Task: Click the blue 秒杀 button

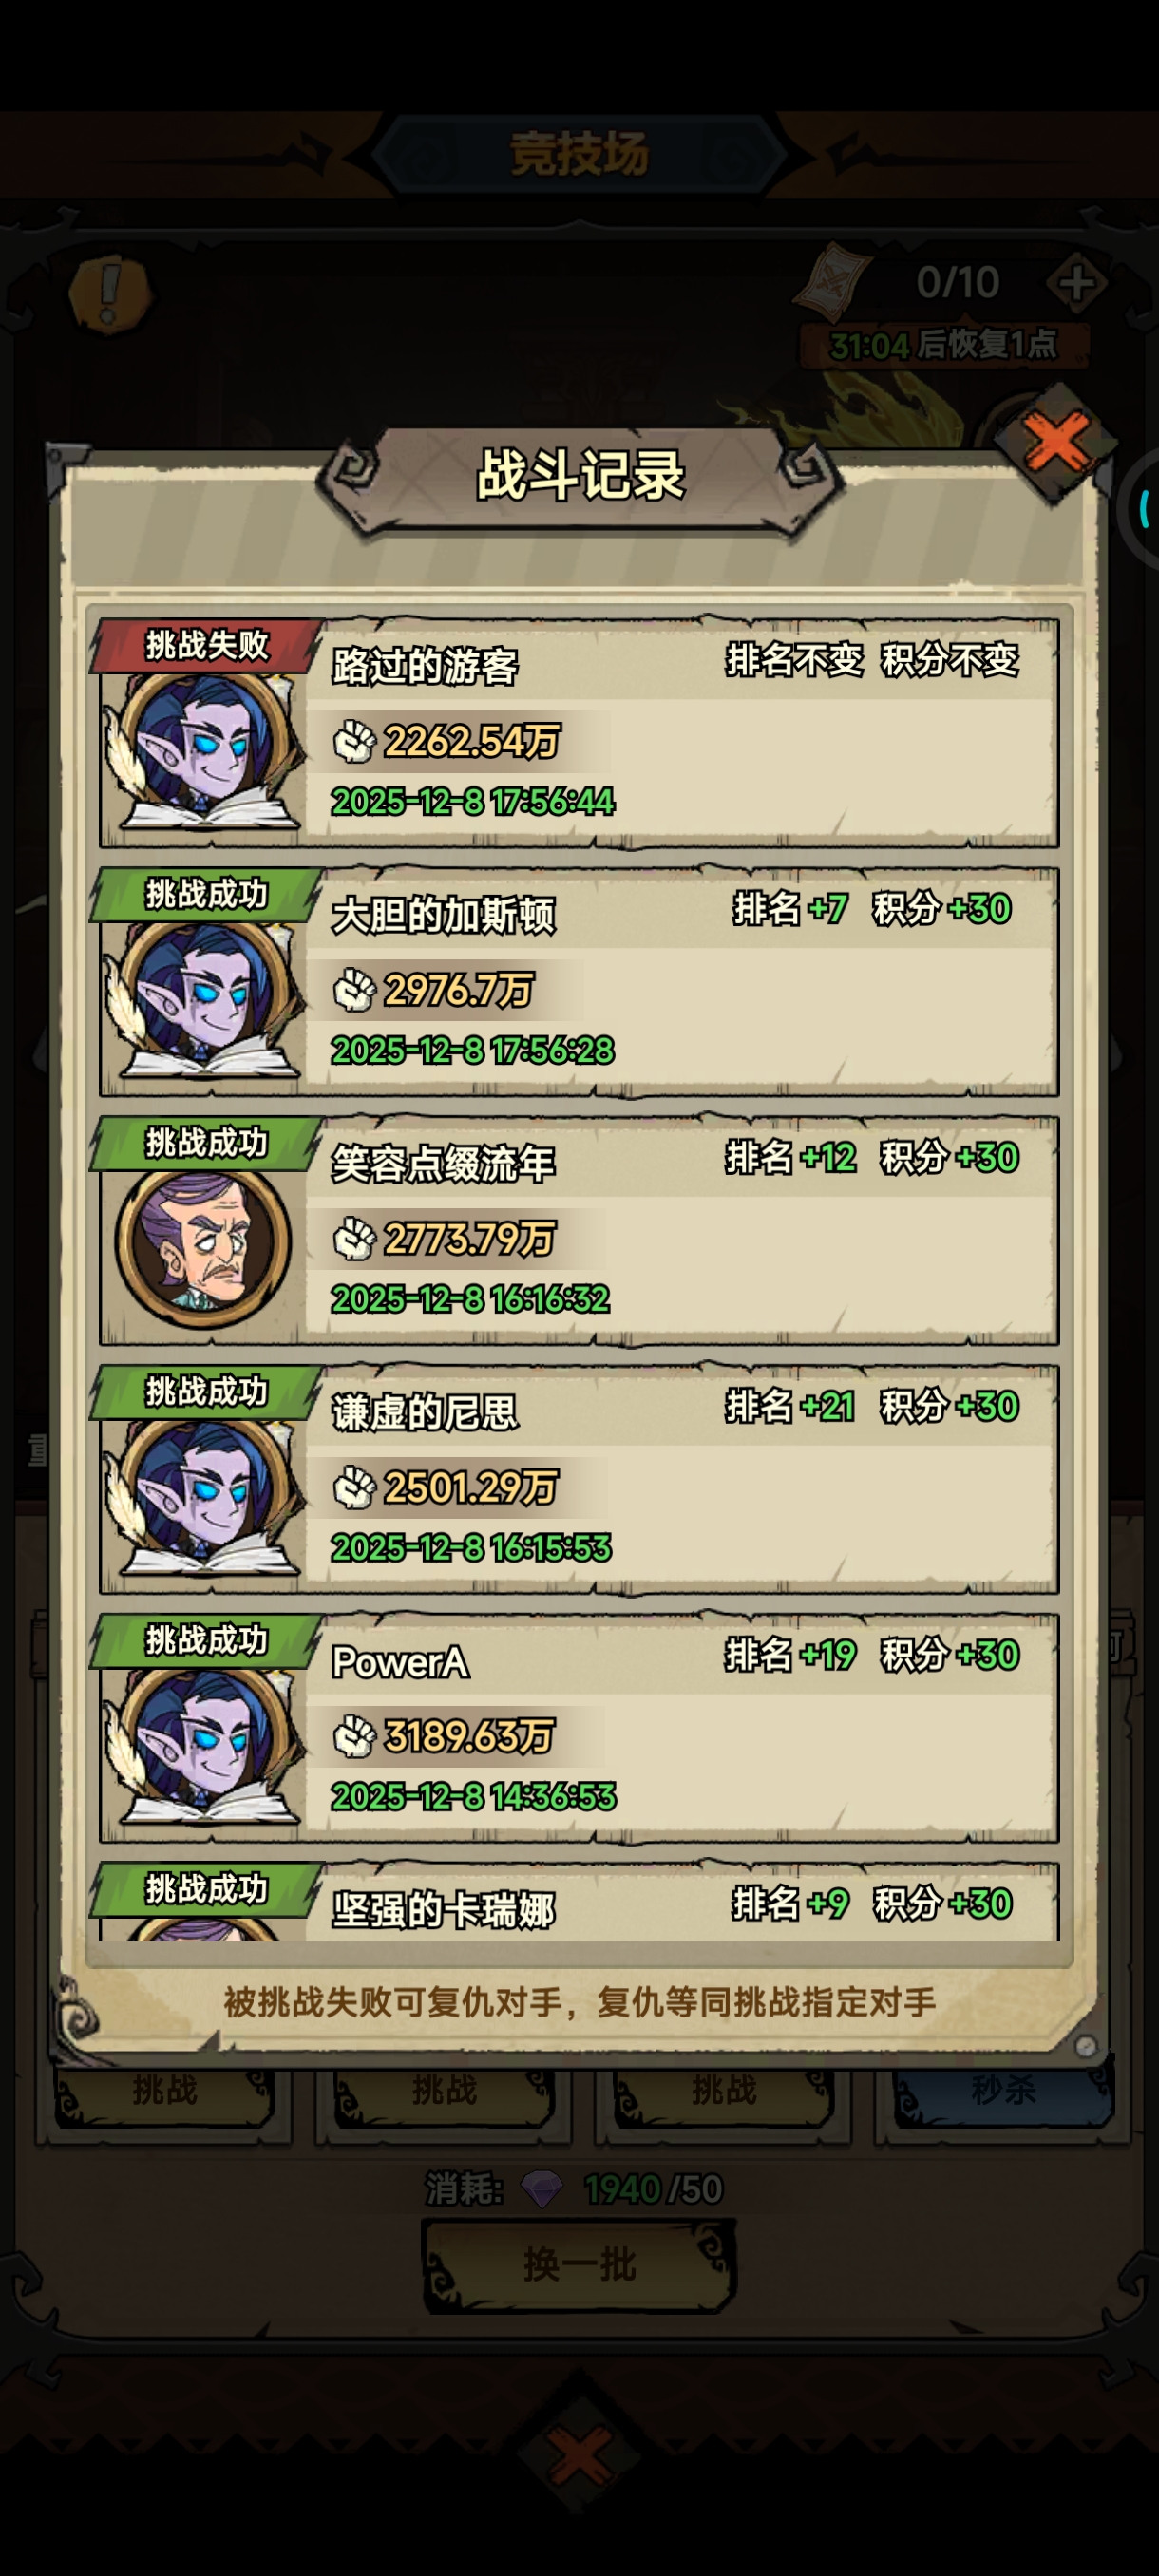Action: pyautogui.click(x=1003, y=2090)
